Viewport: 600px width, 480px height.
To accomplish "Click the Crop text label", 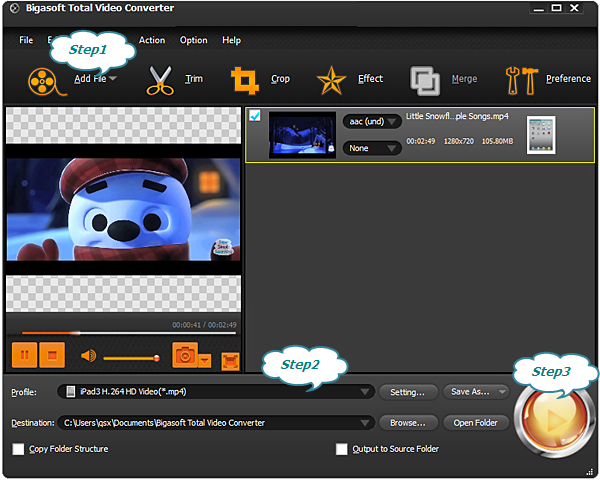I will tap(280, 79).
